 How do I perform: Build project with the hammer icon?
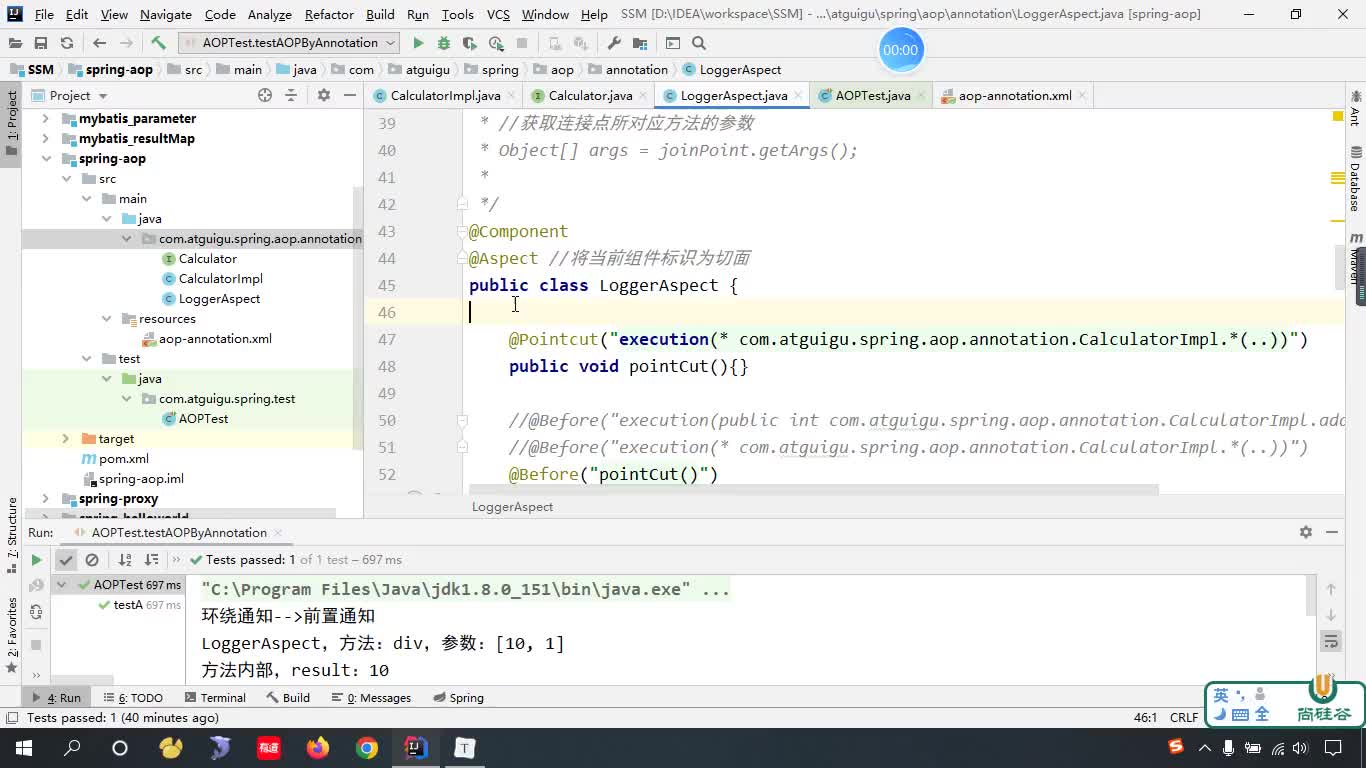click(158, 43)
